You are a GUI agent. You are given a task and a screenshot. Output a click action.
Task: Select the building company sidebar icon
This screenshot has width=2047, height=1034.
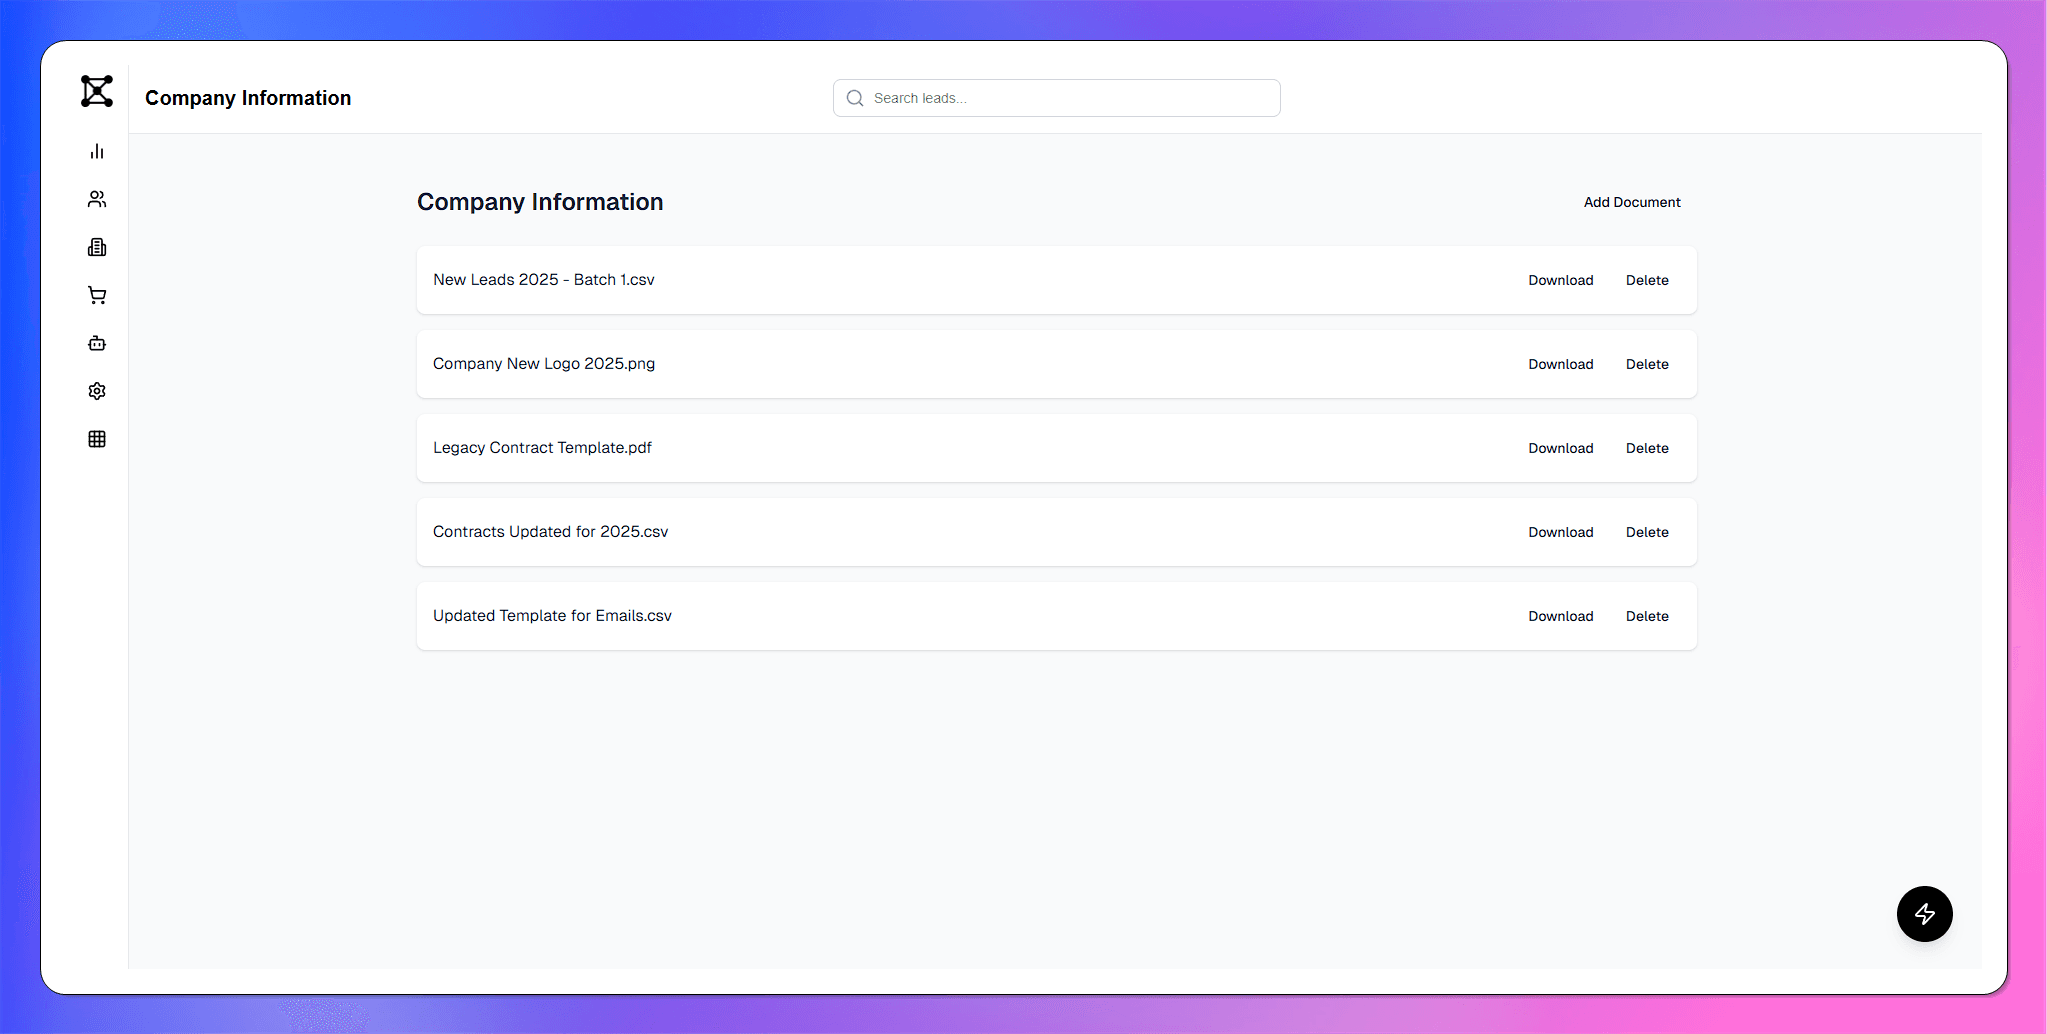97,247
